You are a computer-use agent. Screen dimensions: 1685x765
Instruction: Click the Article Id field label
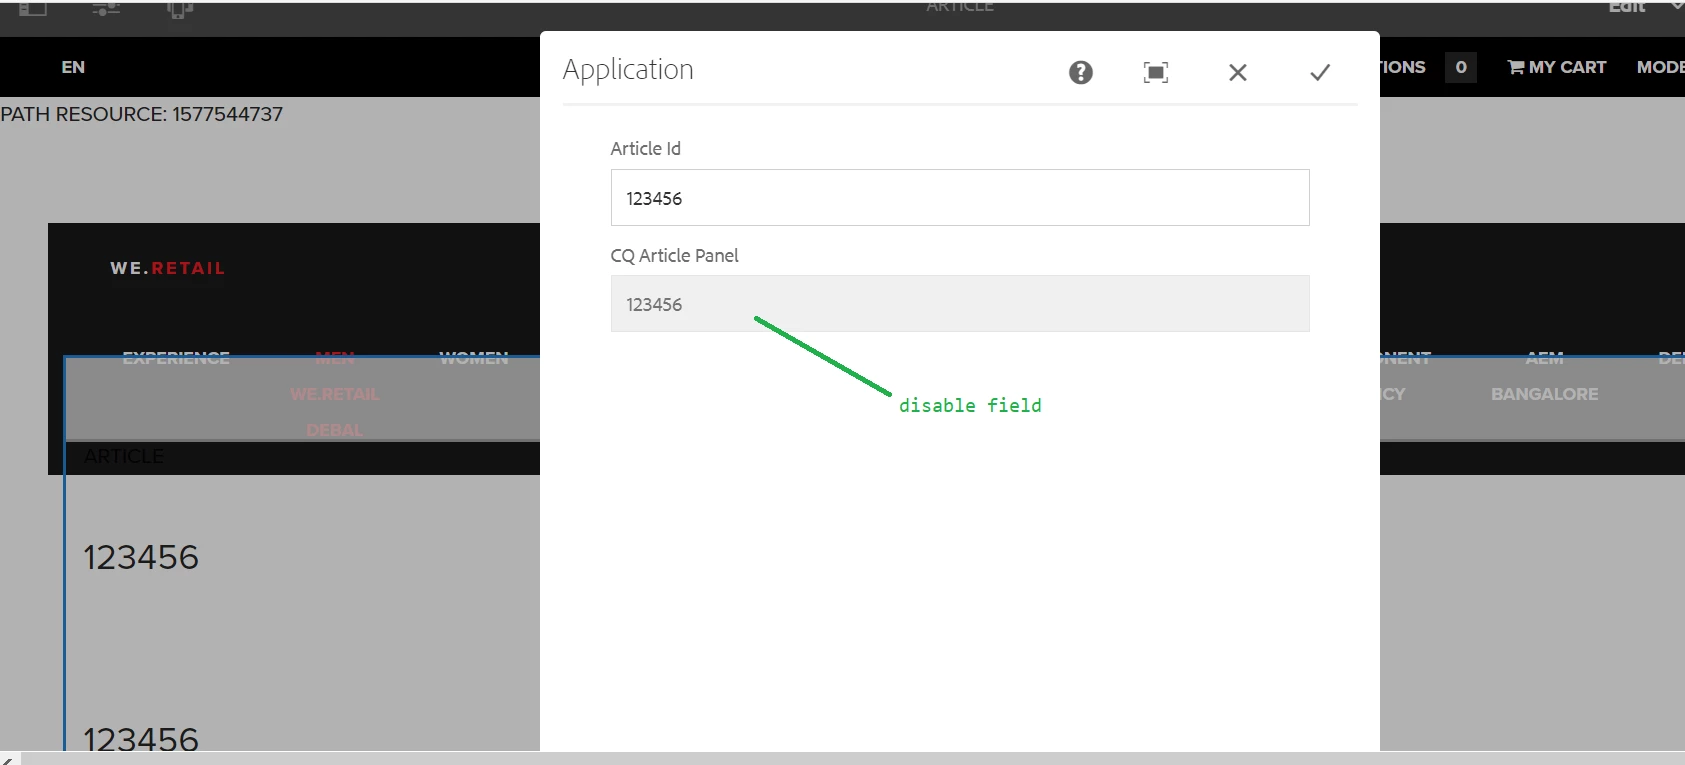(646, 148)
